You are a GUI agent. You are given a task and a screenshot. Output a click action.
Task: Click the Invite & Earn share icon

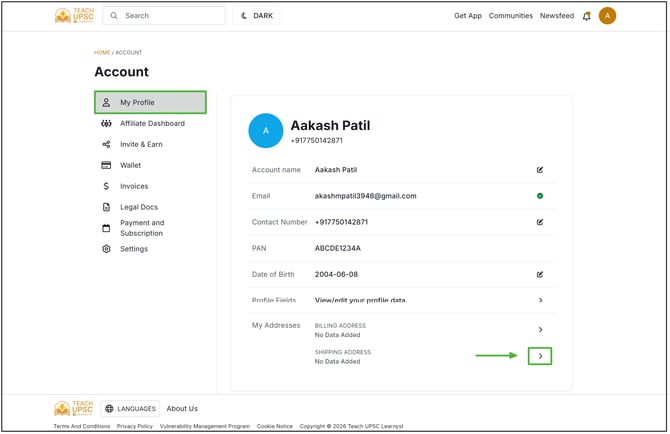tap(106, 145)
